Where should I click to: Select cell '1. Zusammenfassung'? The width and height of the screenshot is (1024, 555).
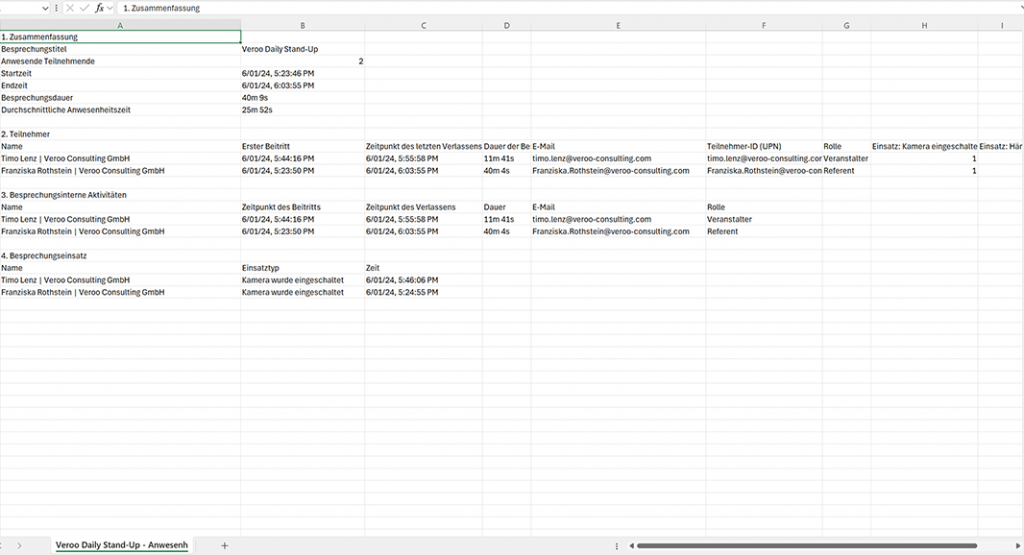pyautogui.click(x=120, y=37)
